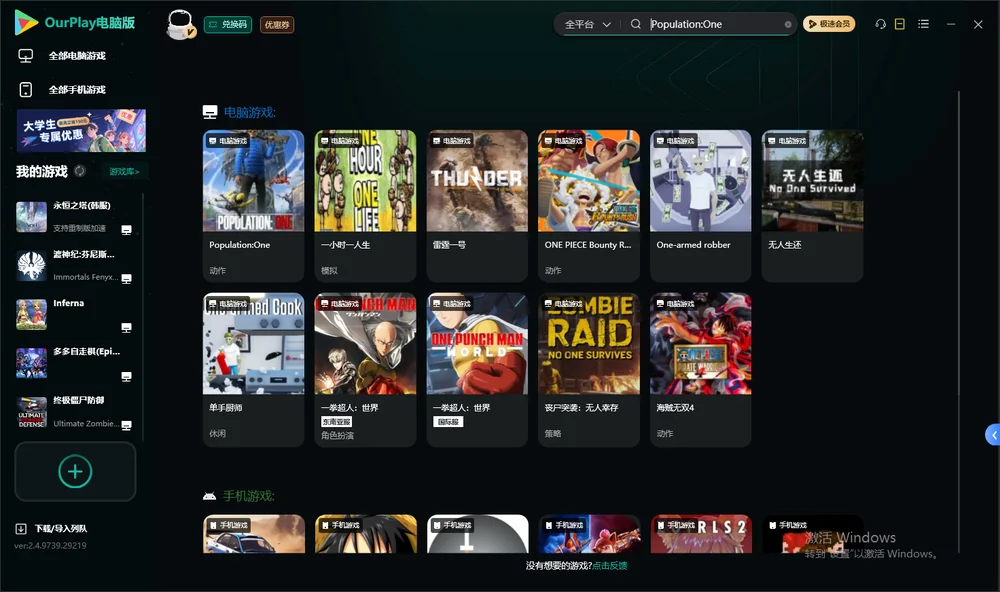Click the yellow square icon in title bar
This screenshot has height=592, width=1000.
point(900,24)
